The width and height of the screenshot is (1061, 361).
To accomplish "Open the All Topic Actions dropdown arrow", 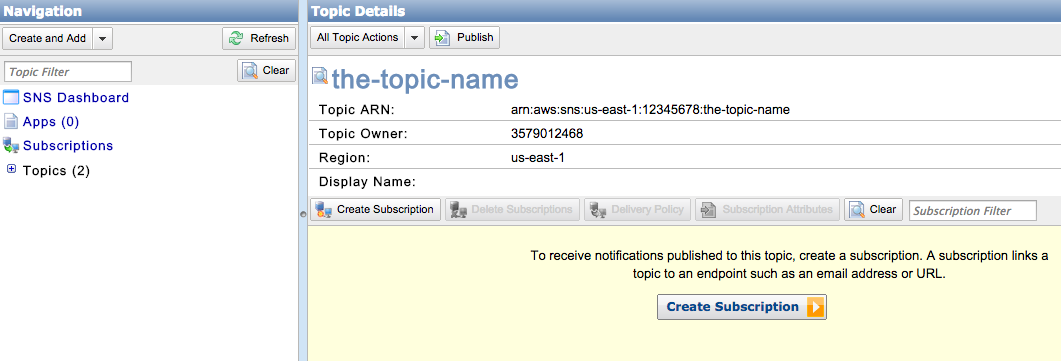I will 415,37.
